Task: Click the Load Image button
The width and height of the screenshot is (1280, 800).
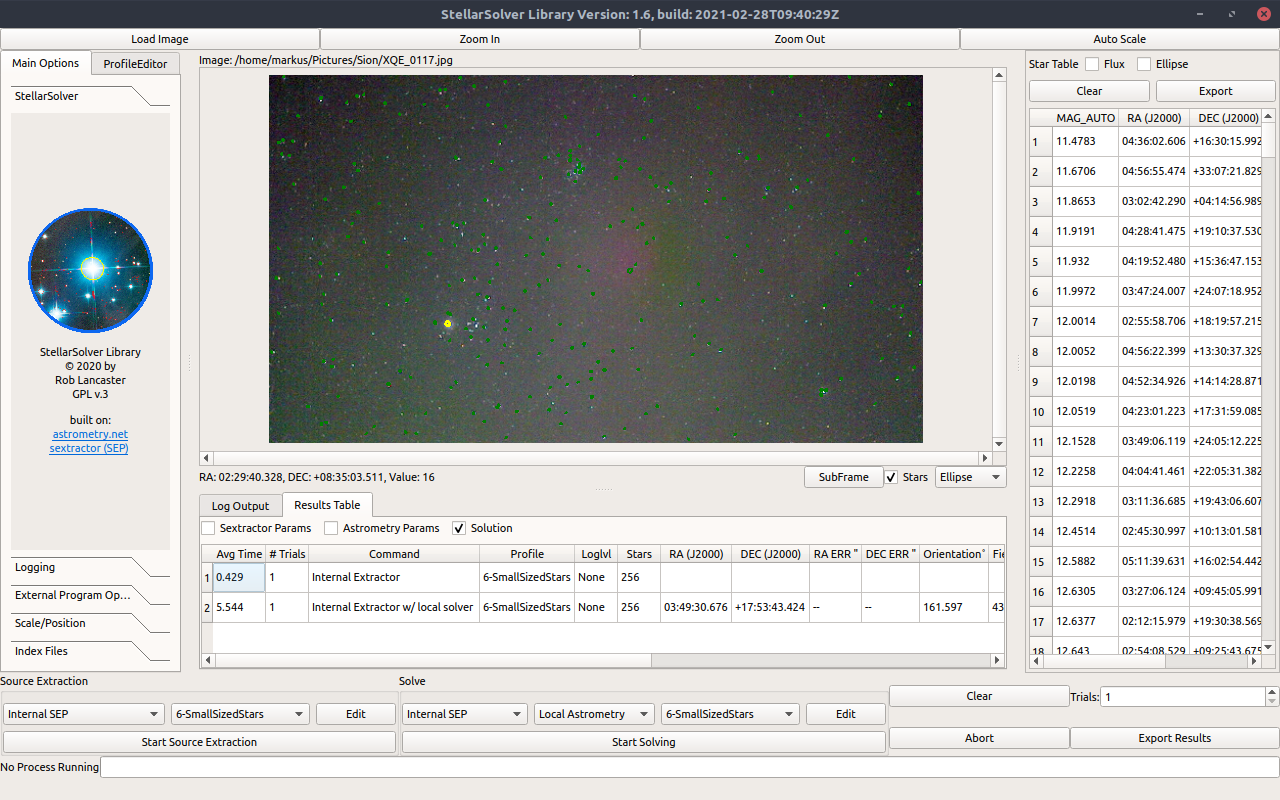Action: pos(160,39)
